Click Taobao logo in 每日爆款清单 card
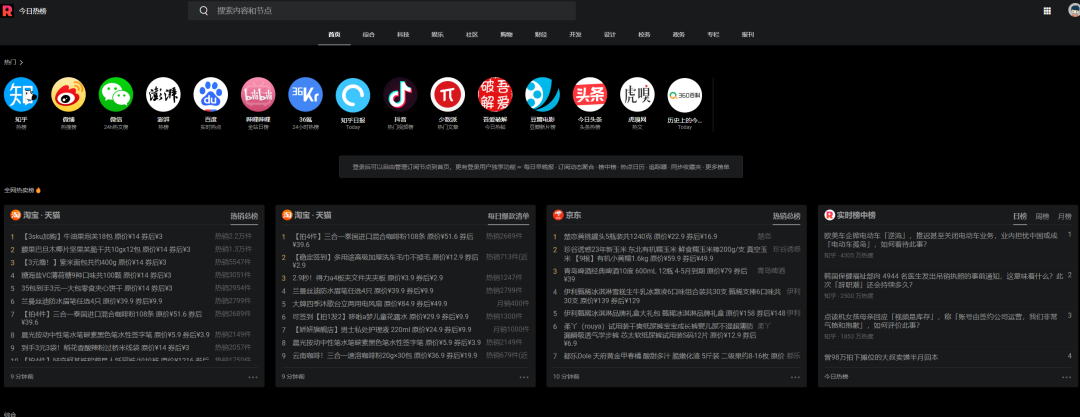This screenshot has height=417, width=1080. [x=287, y=215]
